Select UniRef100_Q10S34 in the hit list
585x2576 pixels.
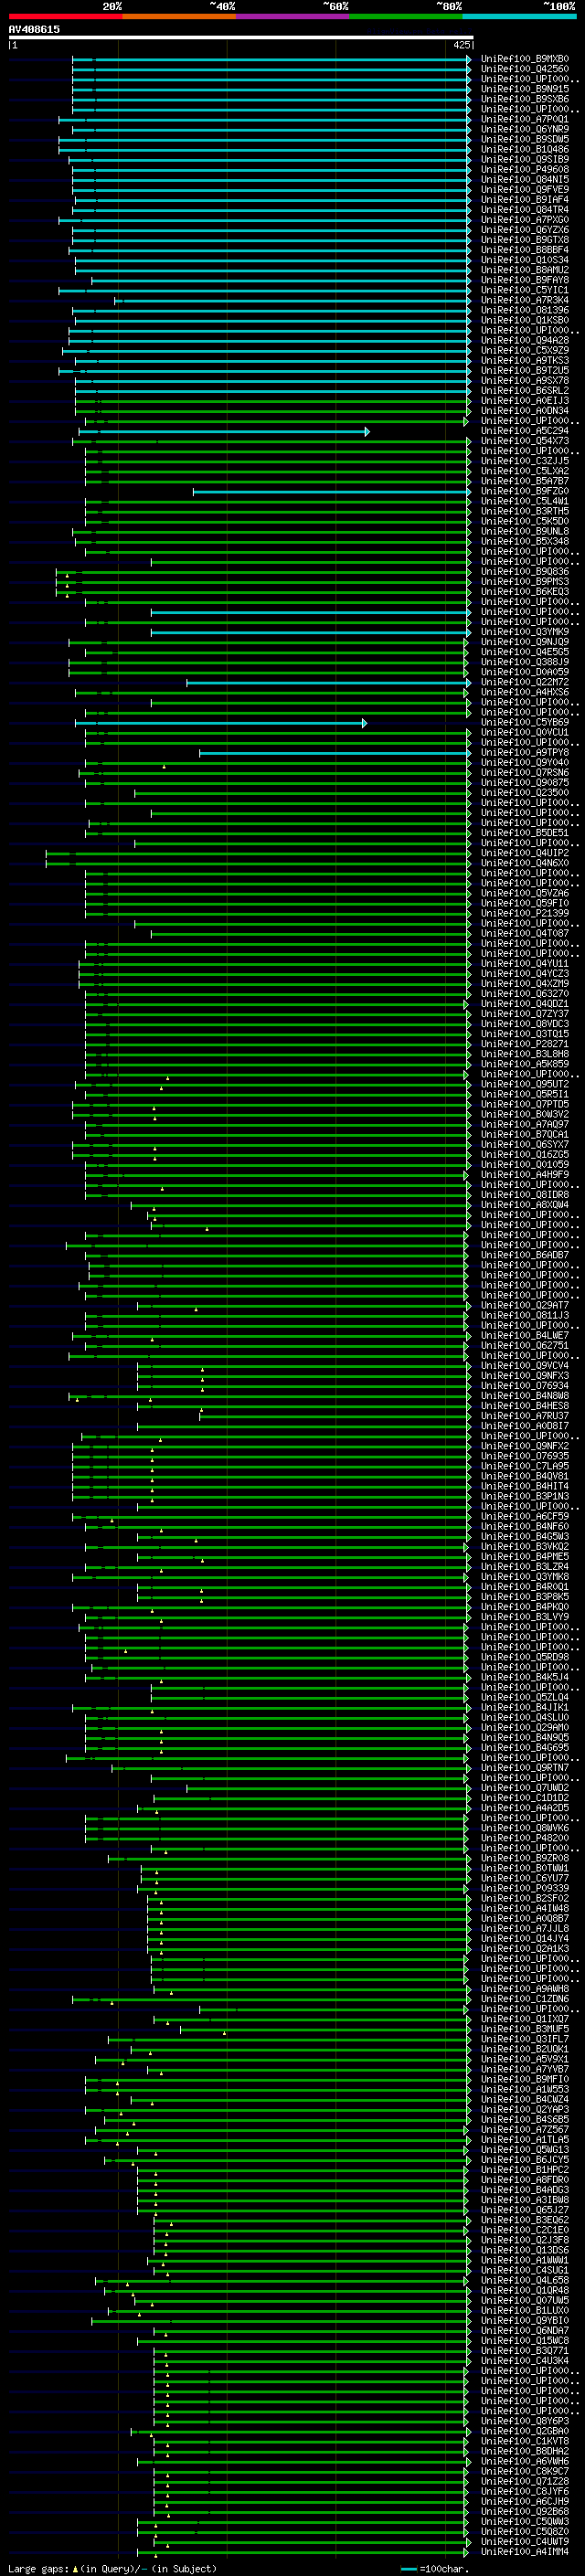pyautogui.click(x=525, y=260)
